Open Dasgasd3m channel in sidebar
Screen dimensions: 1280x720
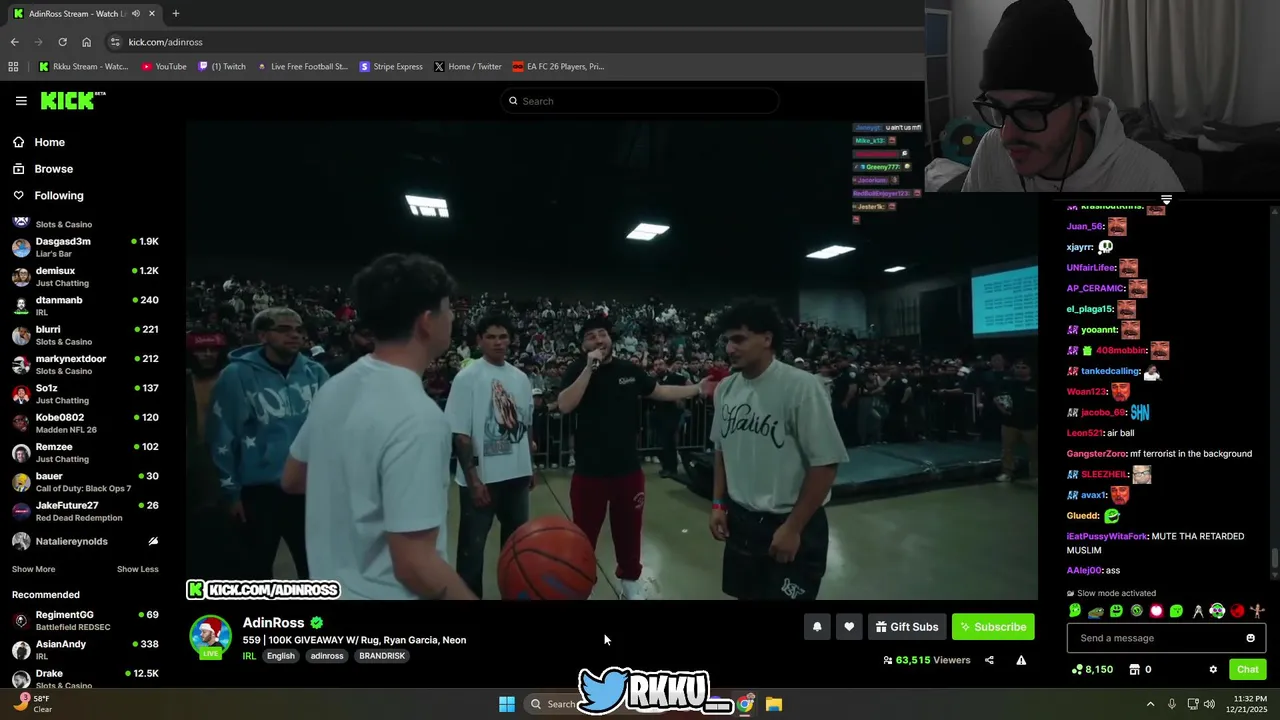pyautogui.click(x=85, y=247)
